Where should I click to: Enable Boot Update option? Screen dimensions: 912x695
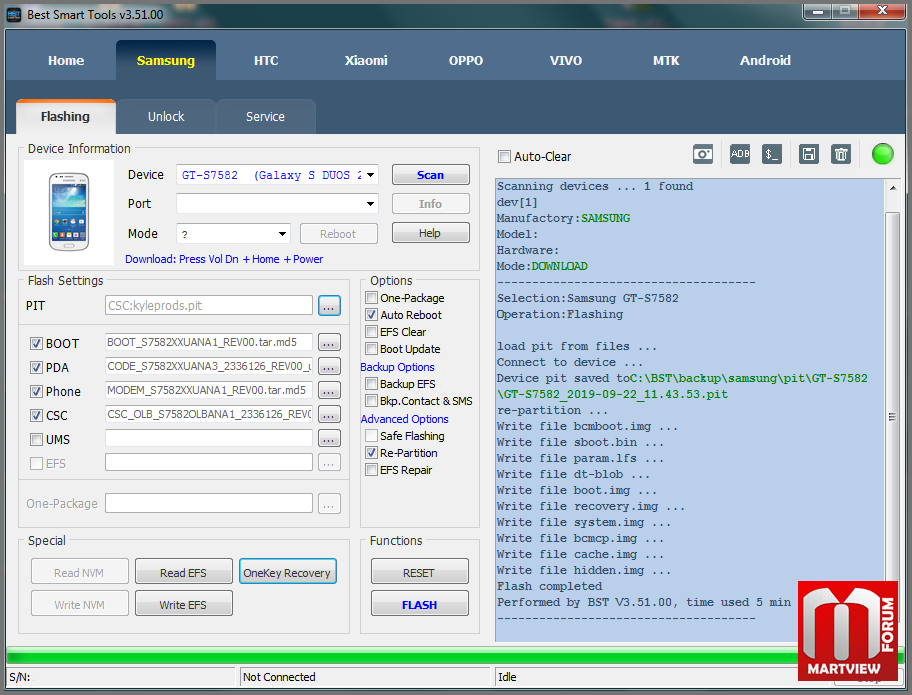(x=372, y=348)
